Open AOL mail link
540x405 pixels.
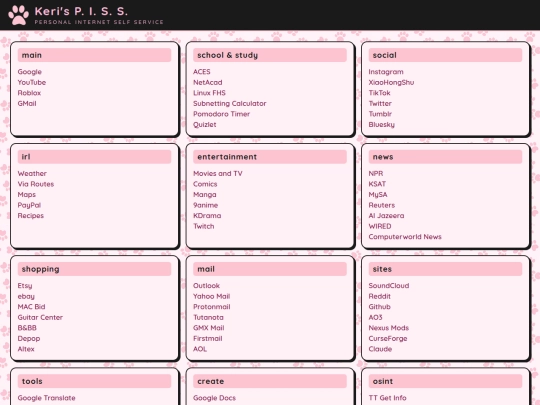pos(200,349)
